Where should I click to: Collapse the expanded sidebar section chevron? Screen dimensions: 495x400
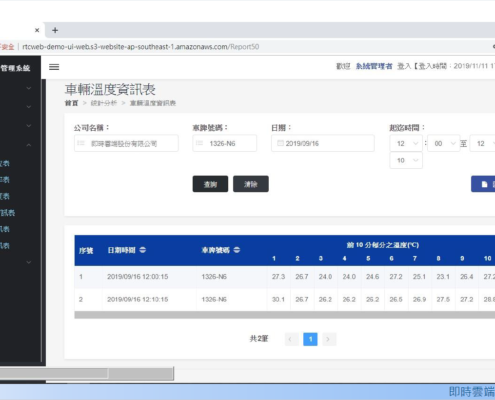pyautogui.click(x=29, y=145)
